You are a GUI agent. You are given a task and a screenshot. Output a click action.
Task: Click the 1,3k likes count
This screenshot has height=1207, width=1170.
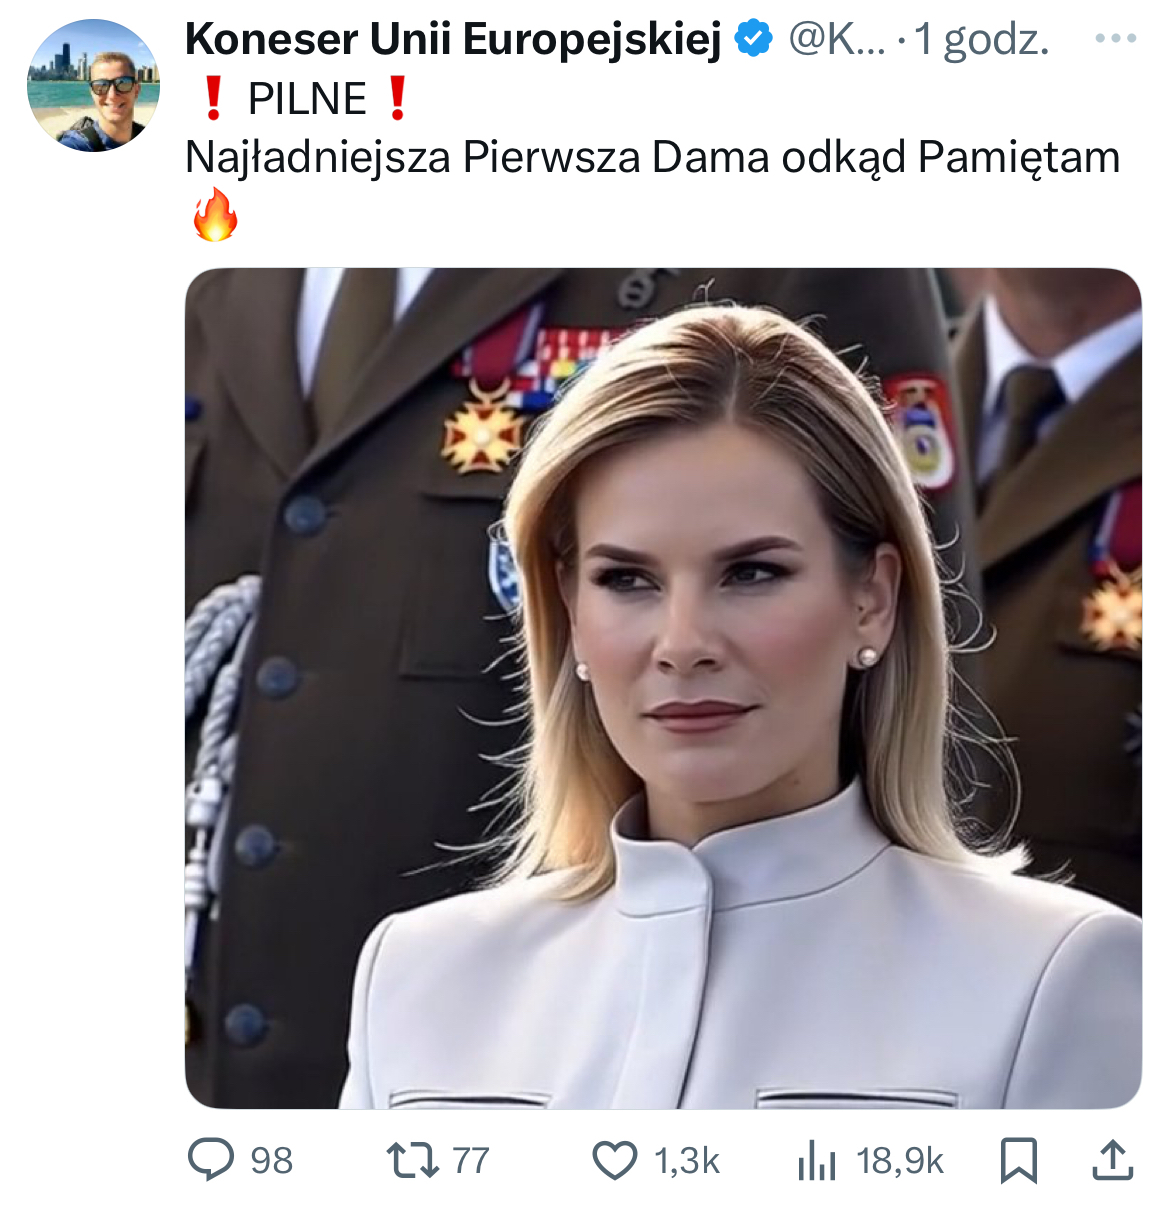point(686,1160)
